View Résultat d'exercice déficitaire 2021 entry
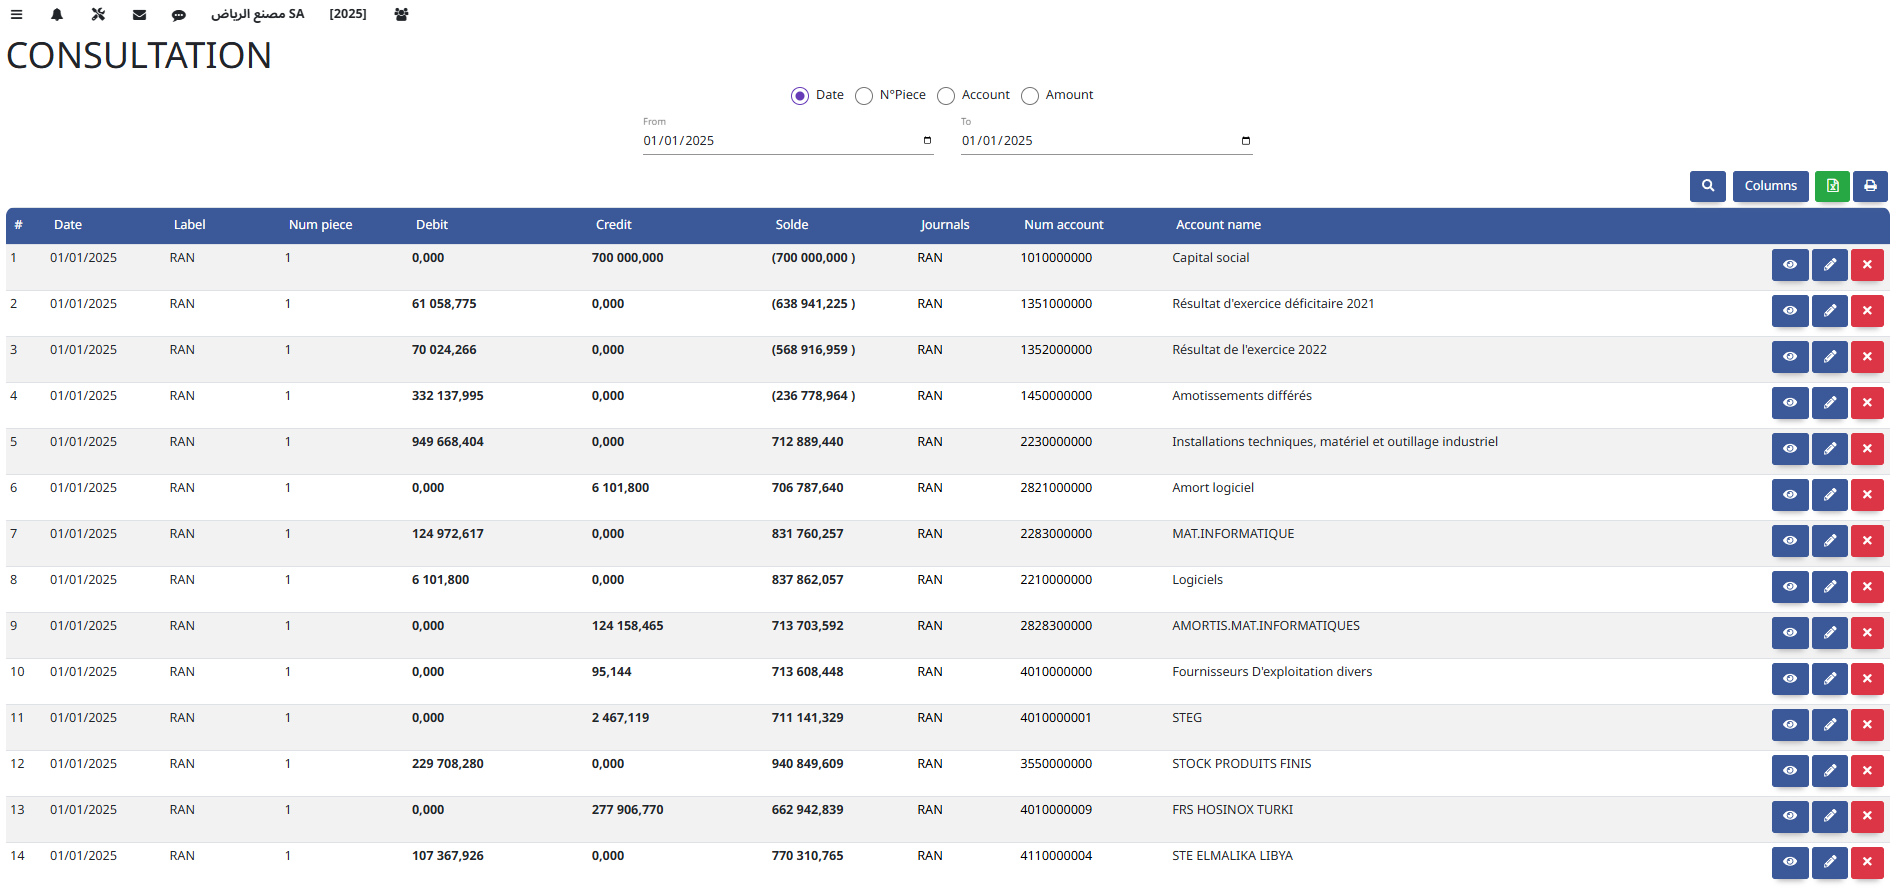The height and width of the screenshot is (888, 1900). coord(1790,311)
